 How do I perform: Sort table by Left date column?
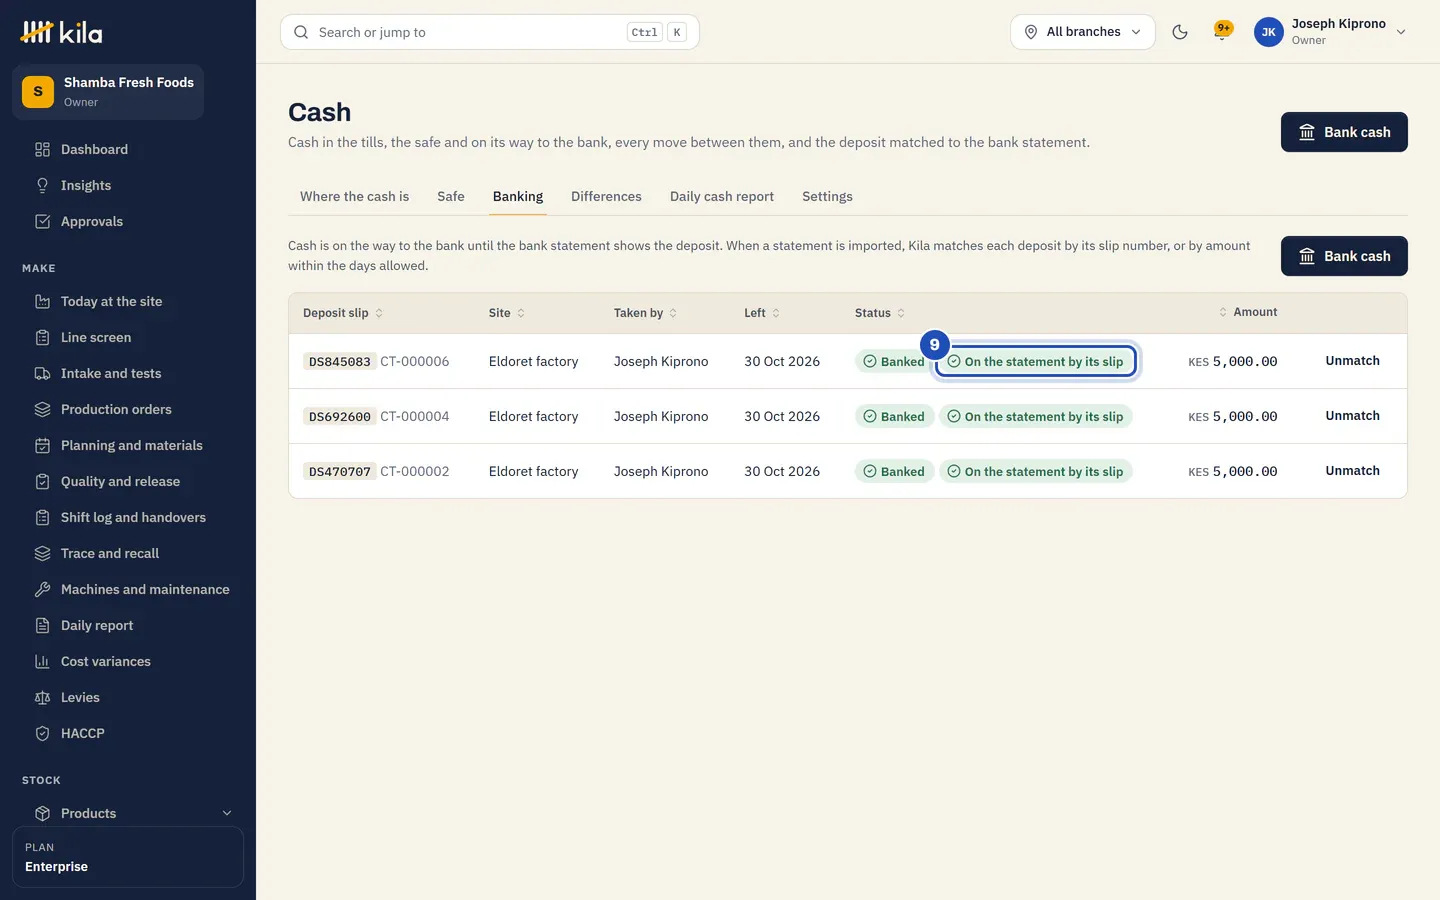point(762,313)
